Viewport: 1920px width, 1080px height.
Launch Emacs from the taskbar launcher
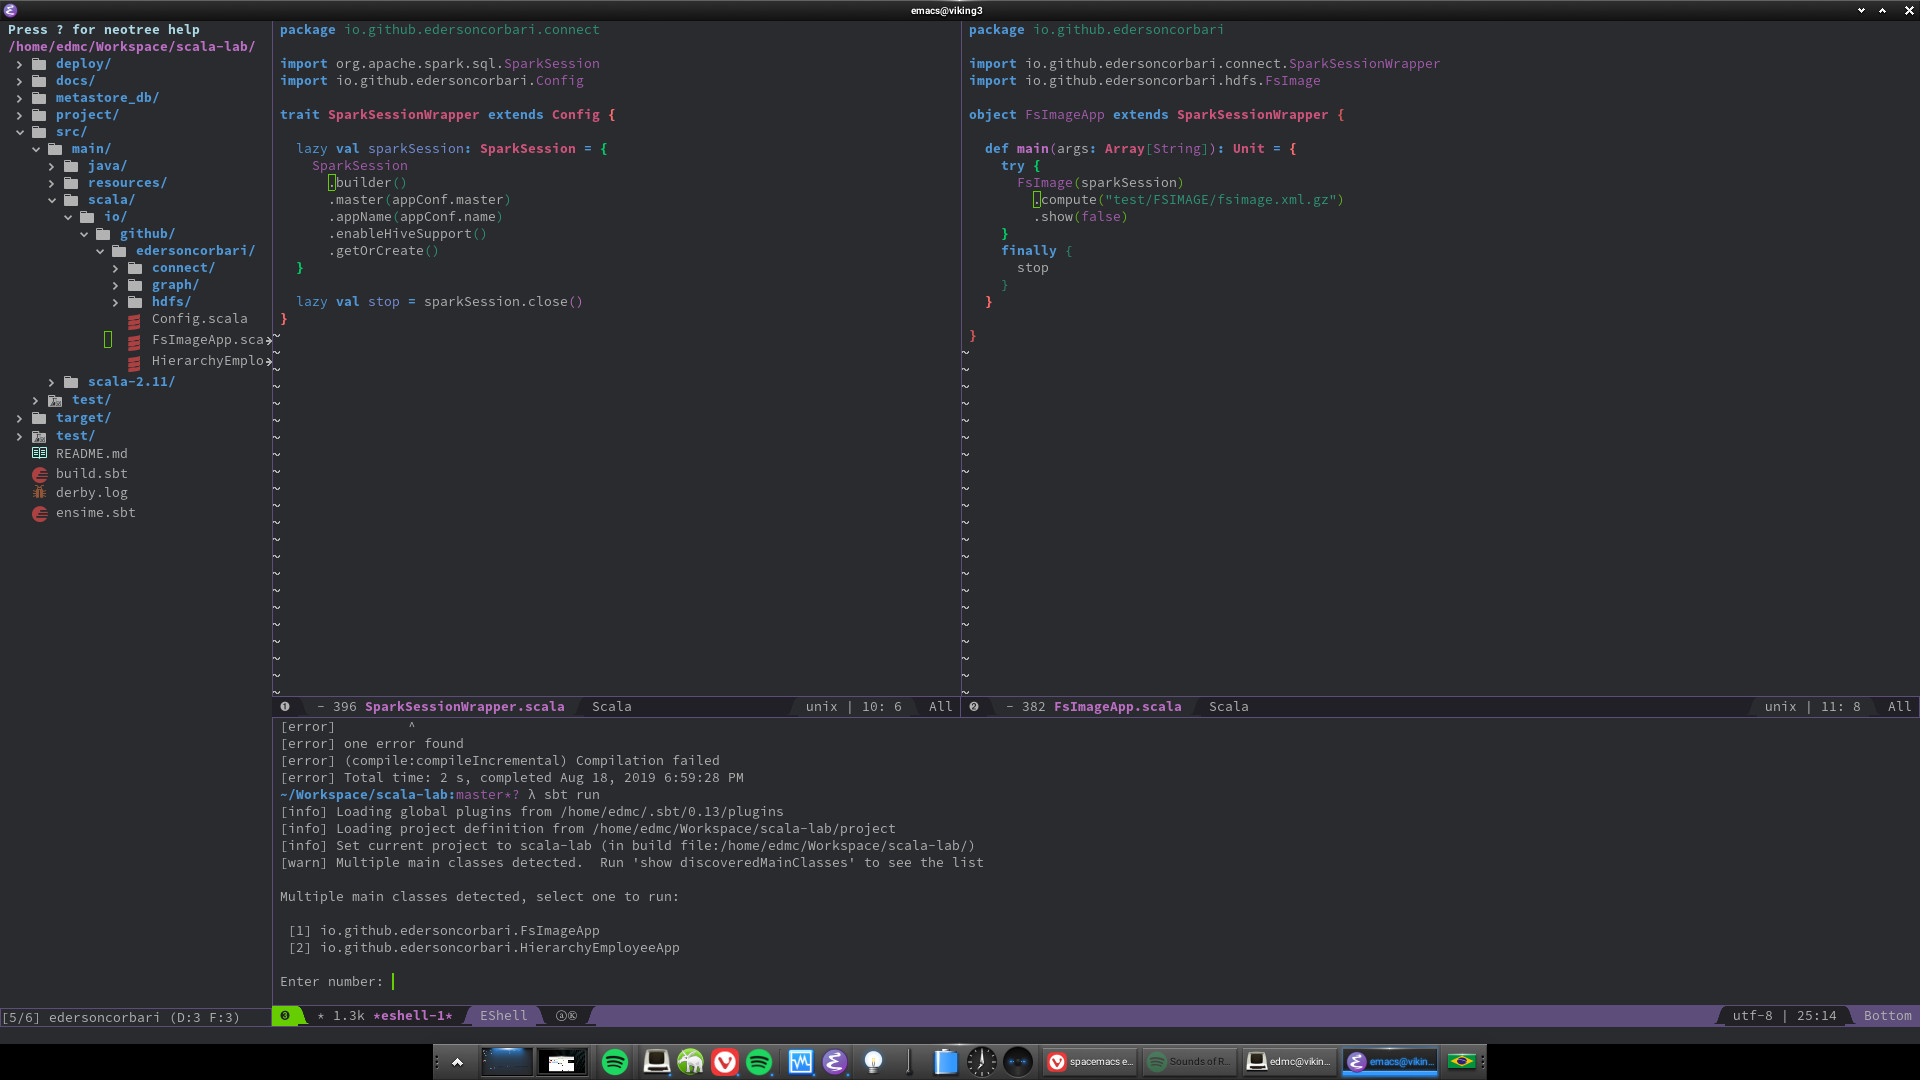835,1062
